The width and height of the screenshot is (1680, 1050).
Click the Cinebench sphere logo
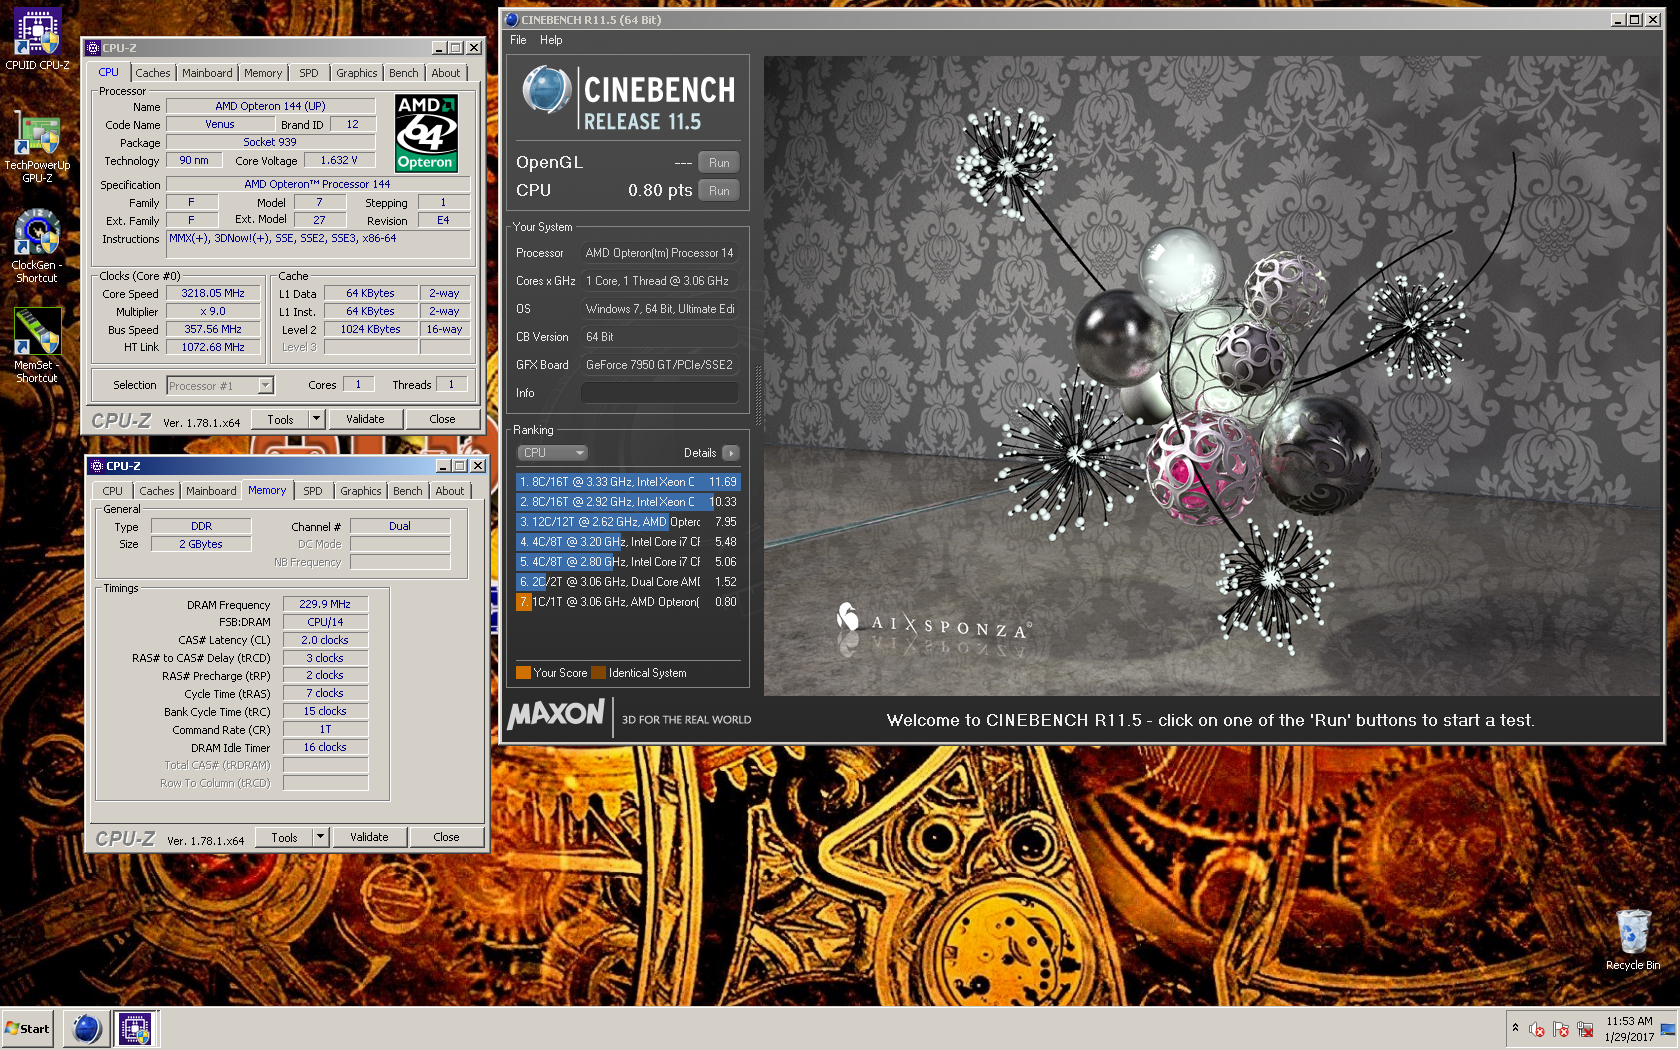tap(547, 89)
